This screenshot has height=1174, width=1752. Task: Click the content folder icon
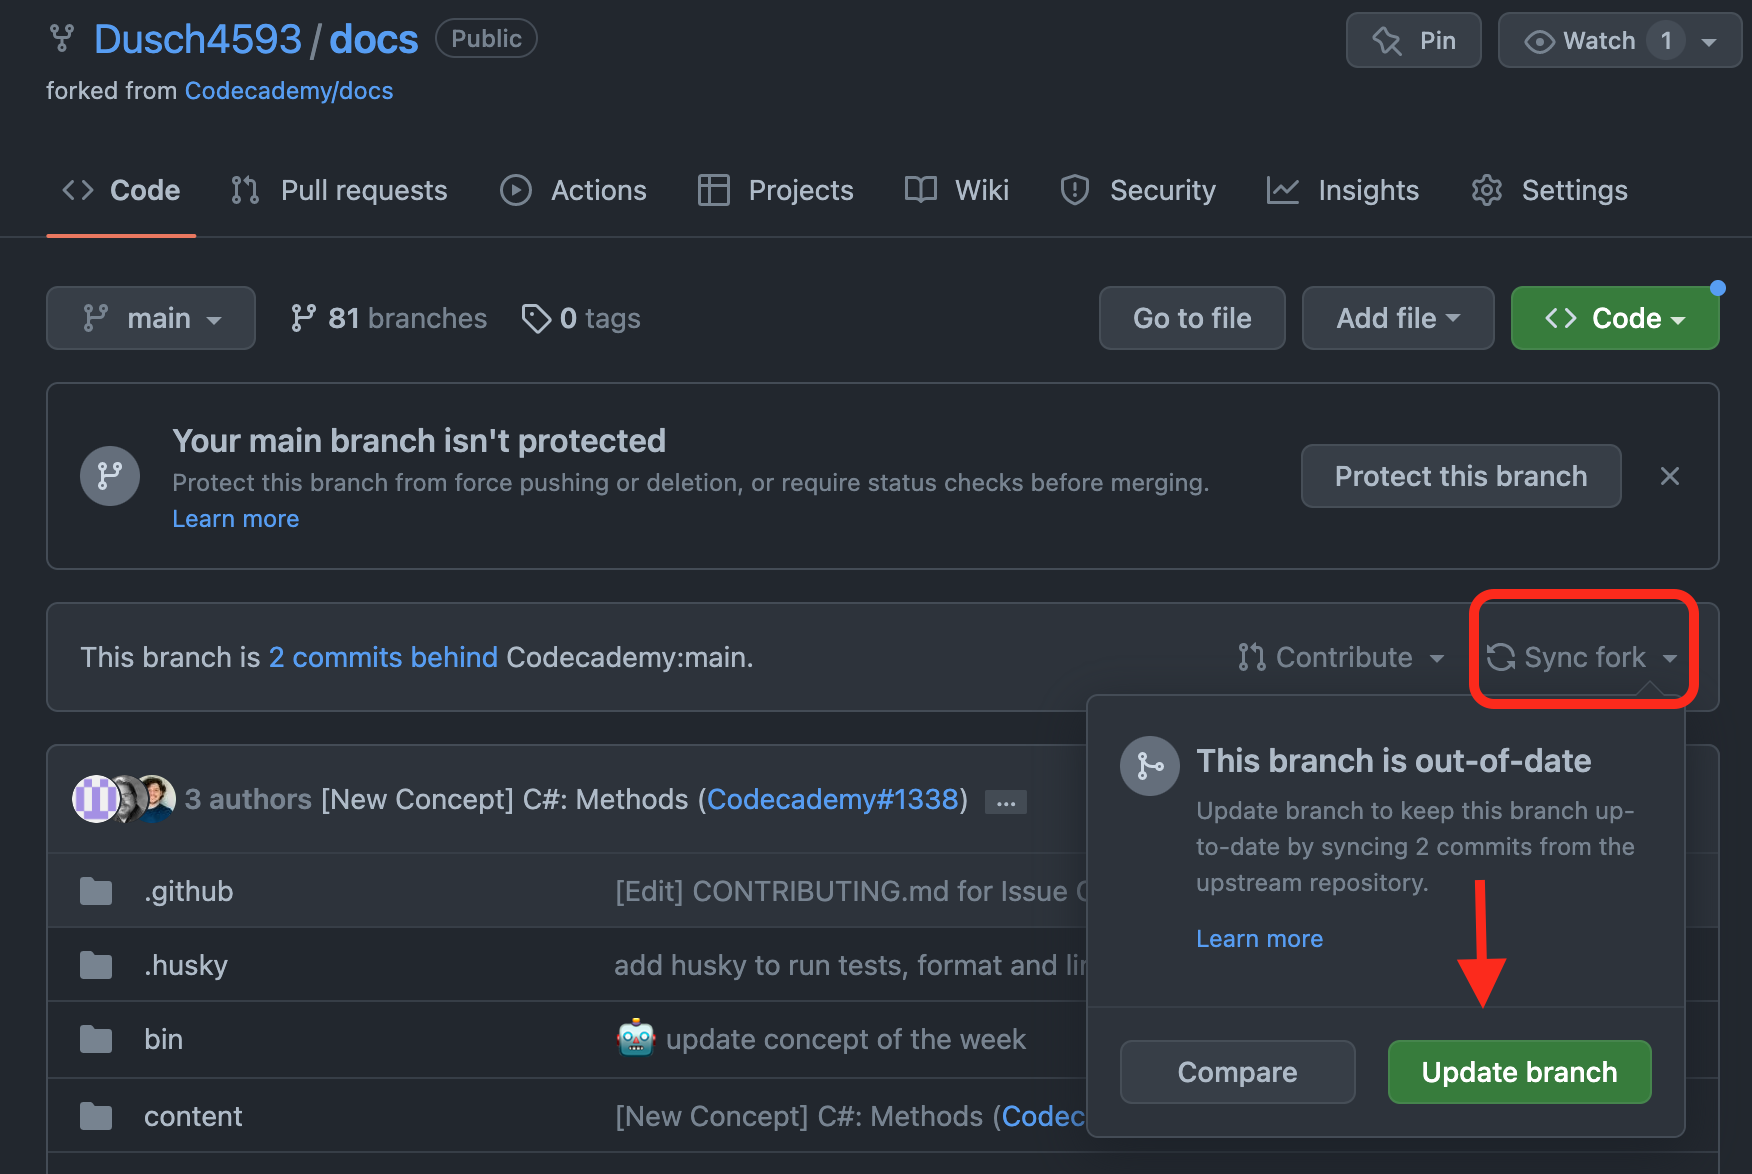[x=96, y=1116]
